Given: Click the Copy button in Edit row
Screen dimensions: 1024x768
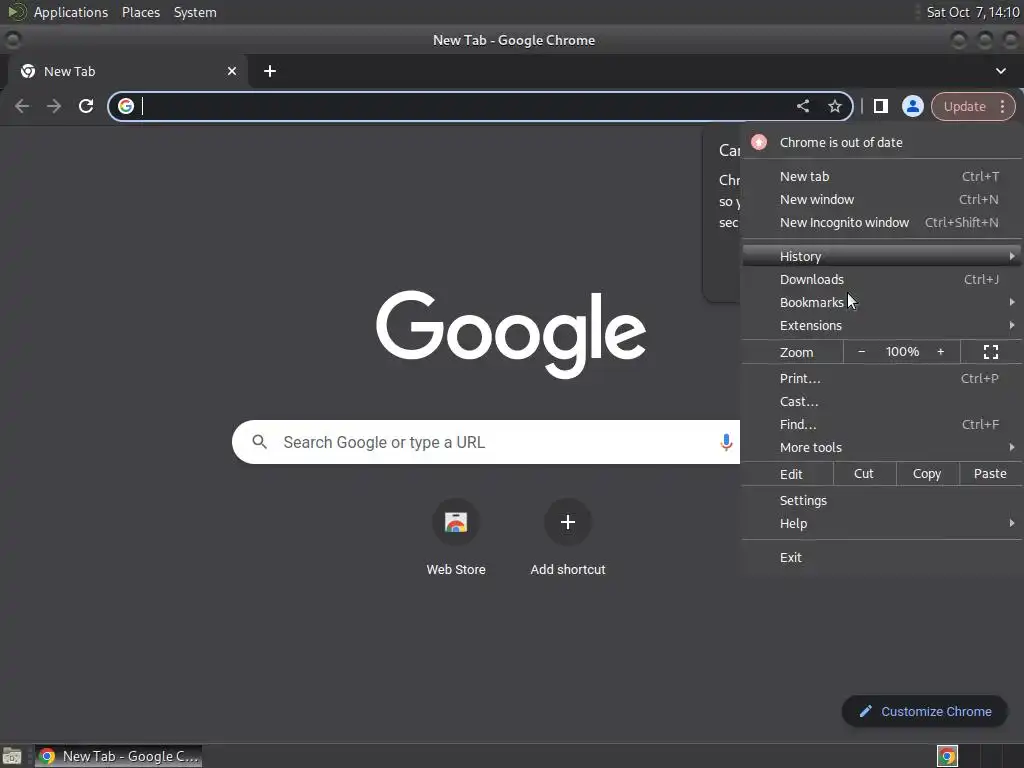Looking at the screenshot, I should tap(927, 473).
